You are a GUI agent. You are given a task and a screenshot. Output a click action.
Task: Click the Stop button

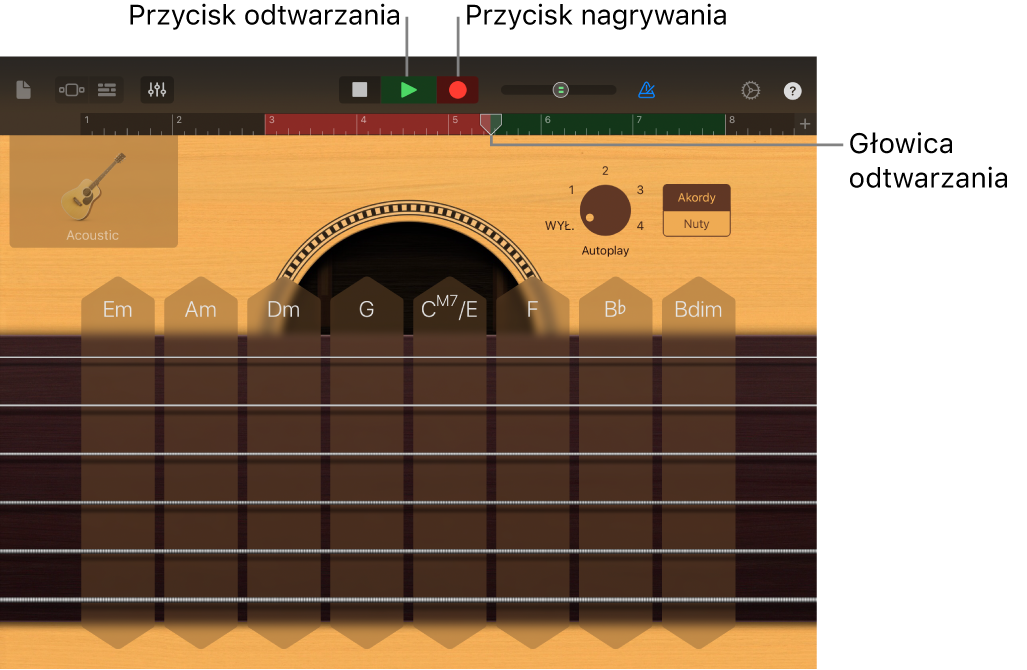click(x=360, y=90)
